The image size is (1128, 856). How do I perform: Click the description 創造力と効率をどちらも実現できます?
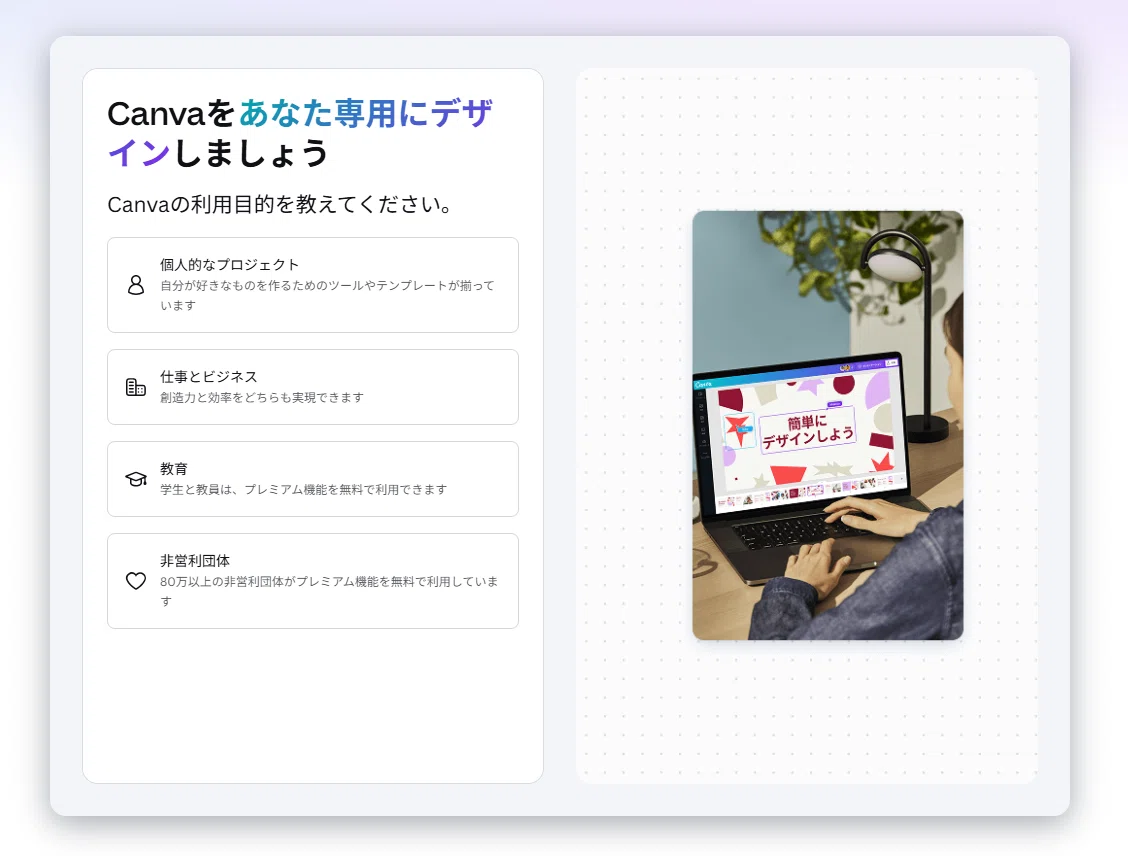coord(262,398)
